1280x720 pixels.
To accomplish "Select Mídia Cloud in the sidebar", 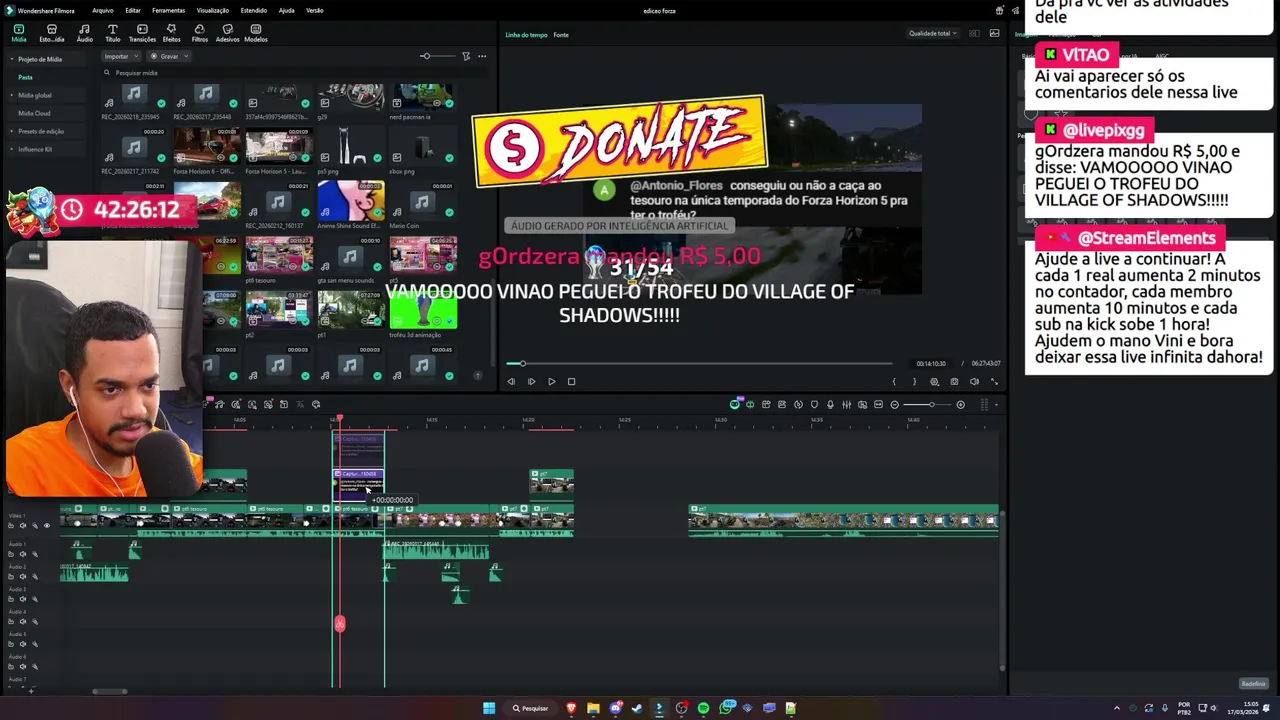I will point(34,113).
